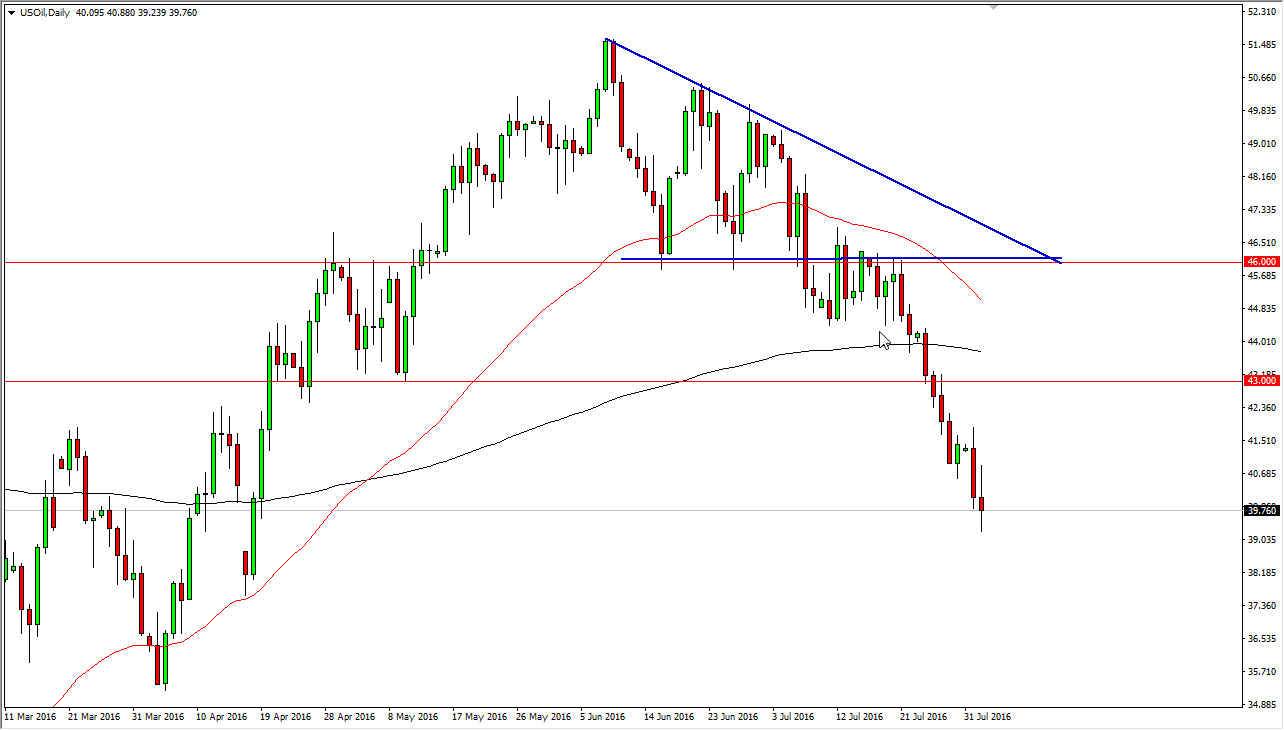The image size is (1284, 730).
Task: Click the 17 May 2016 date label
Action: point(479,717)
